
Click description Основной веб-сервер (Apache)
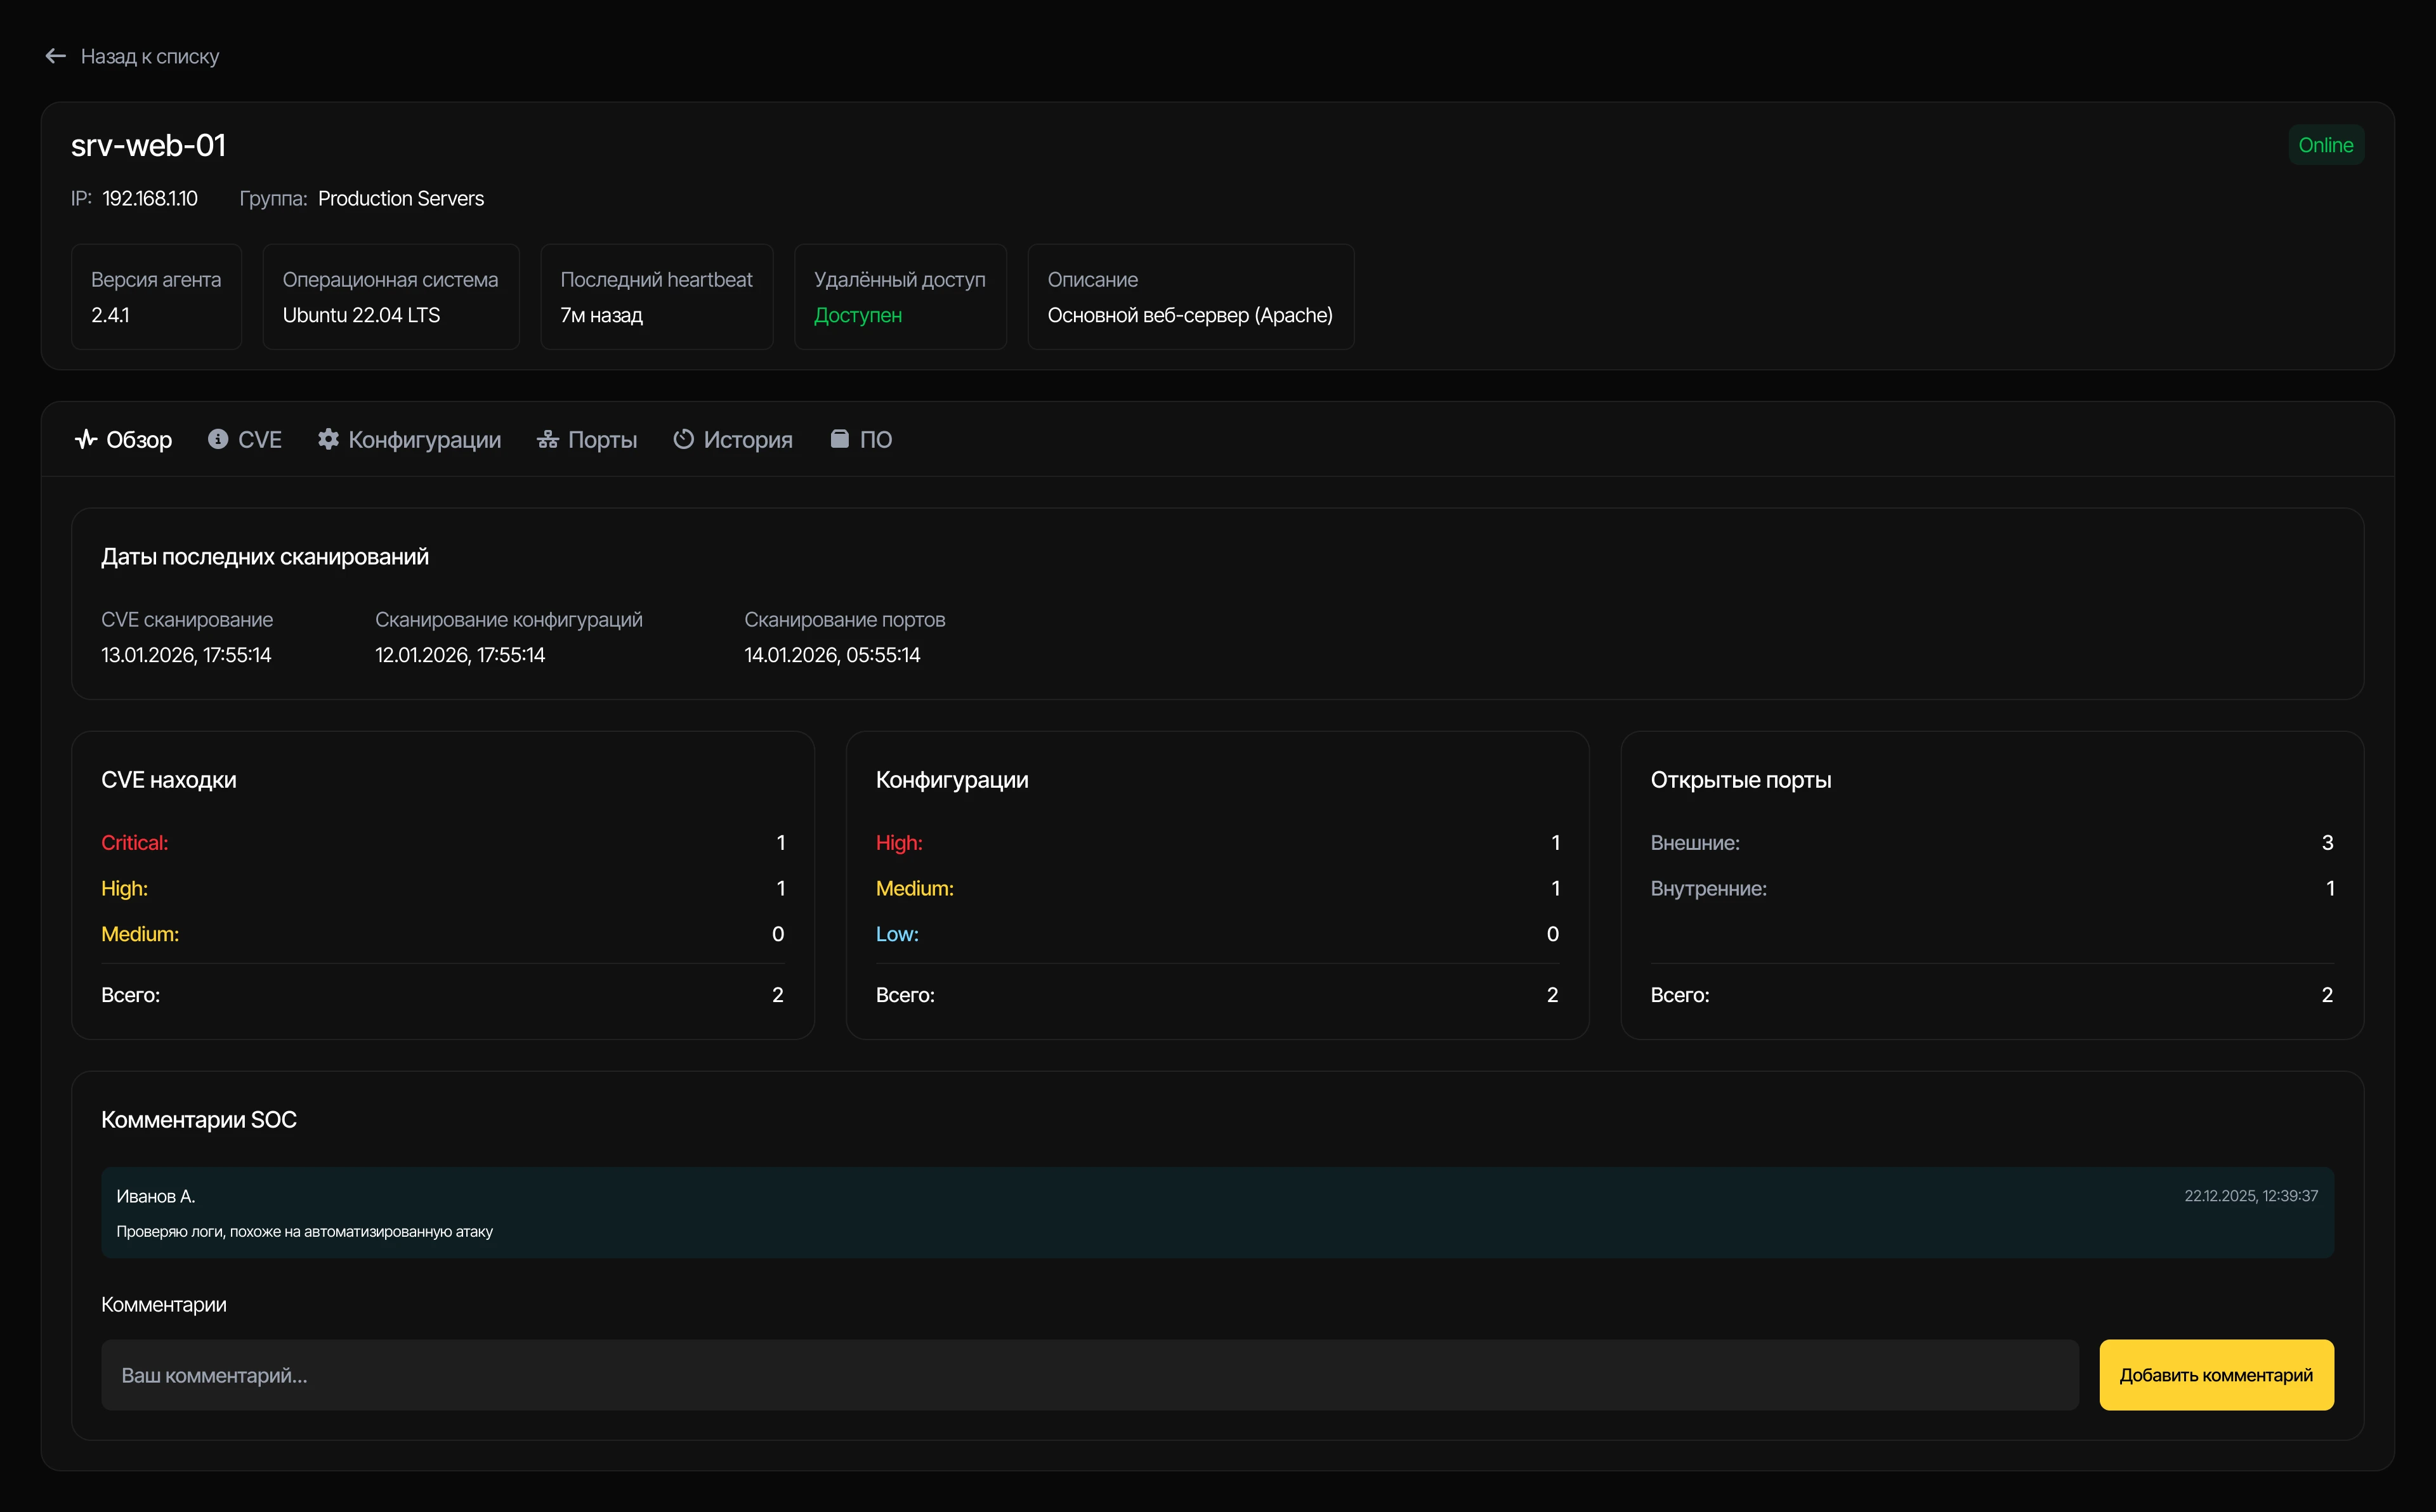(1190, 315)
